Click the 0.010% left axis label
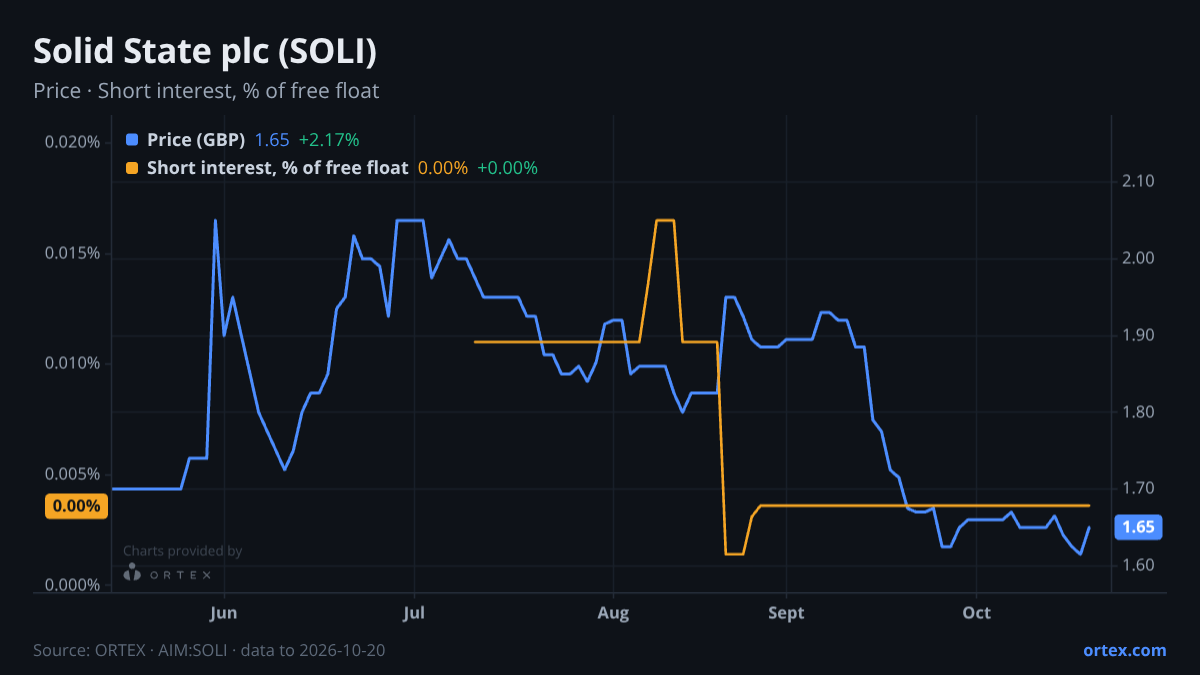The image size is (1200, 675). click(x=73, y=363)
